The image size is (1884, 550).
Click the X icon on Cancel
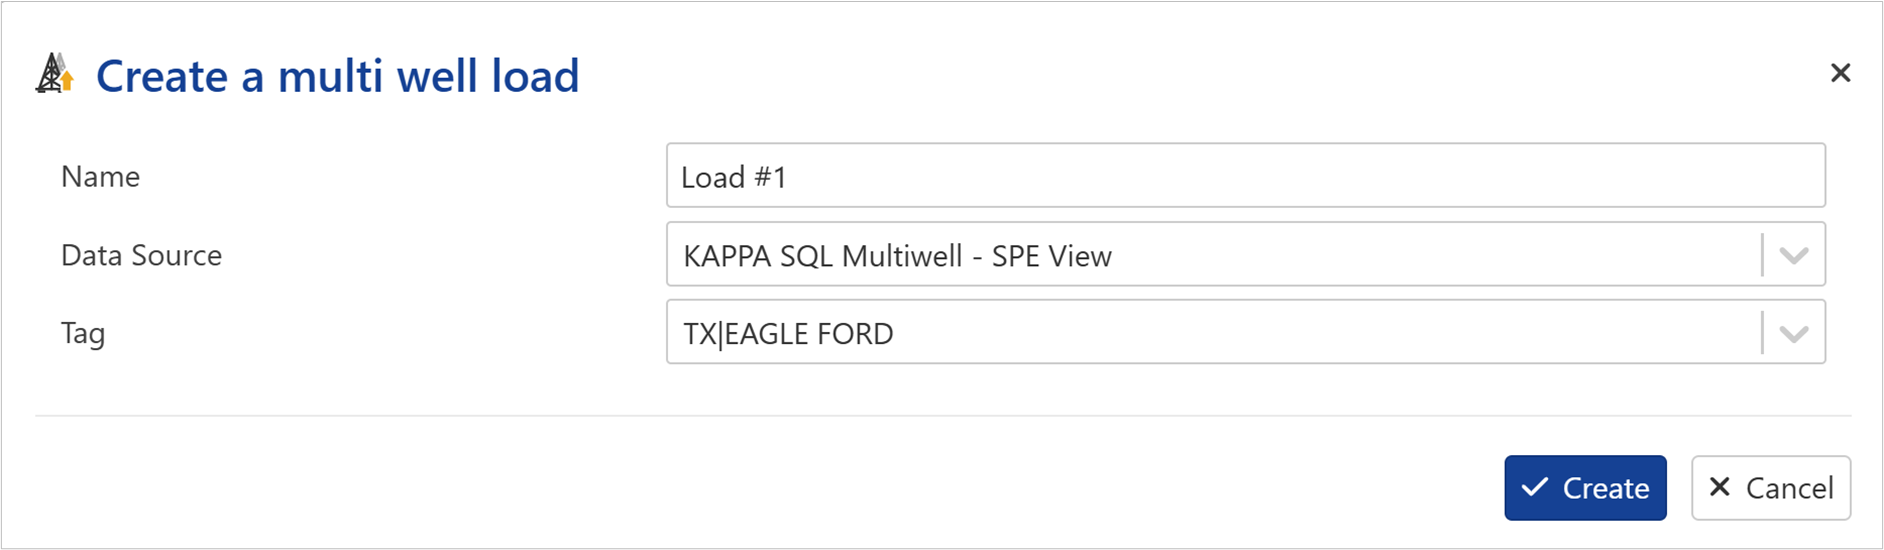pyautogui.click(x=1720, y=488)
